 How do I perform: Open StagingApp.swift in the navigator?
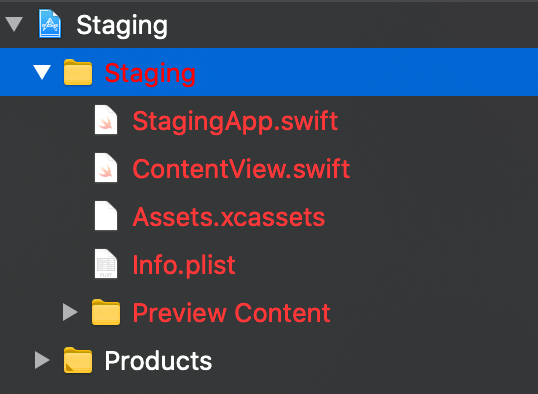click(x=235, y=121)
